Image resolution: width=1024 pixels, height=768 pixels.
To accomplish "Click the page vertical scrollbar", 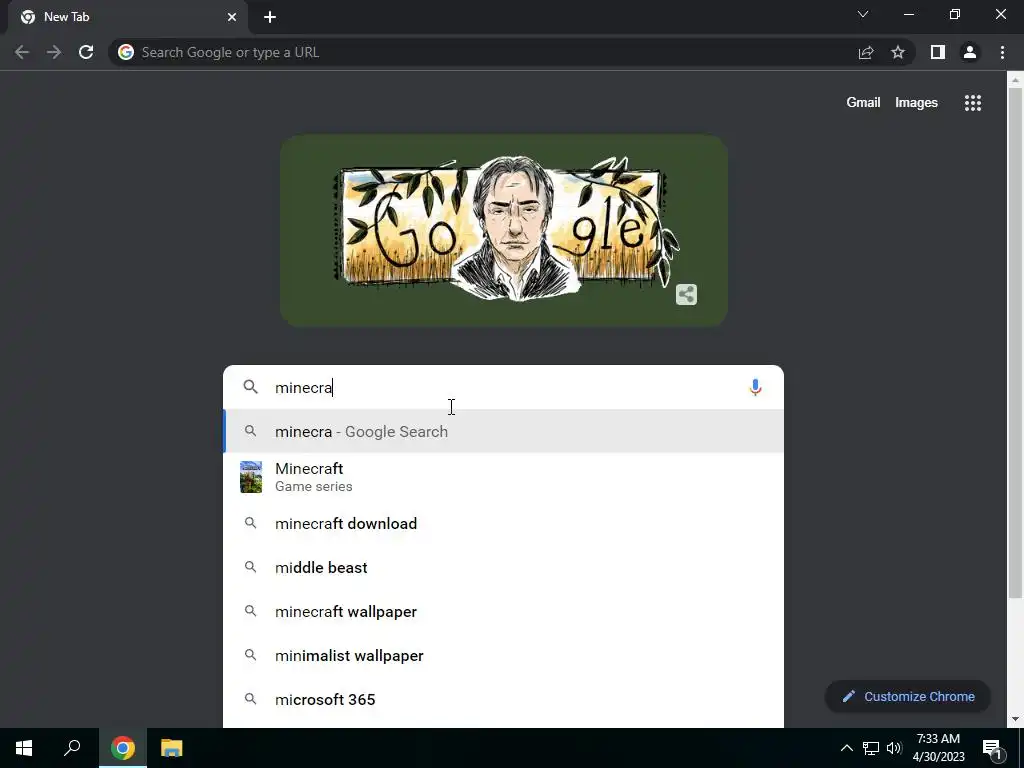I will point(1015,342).
